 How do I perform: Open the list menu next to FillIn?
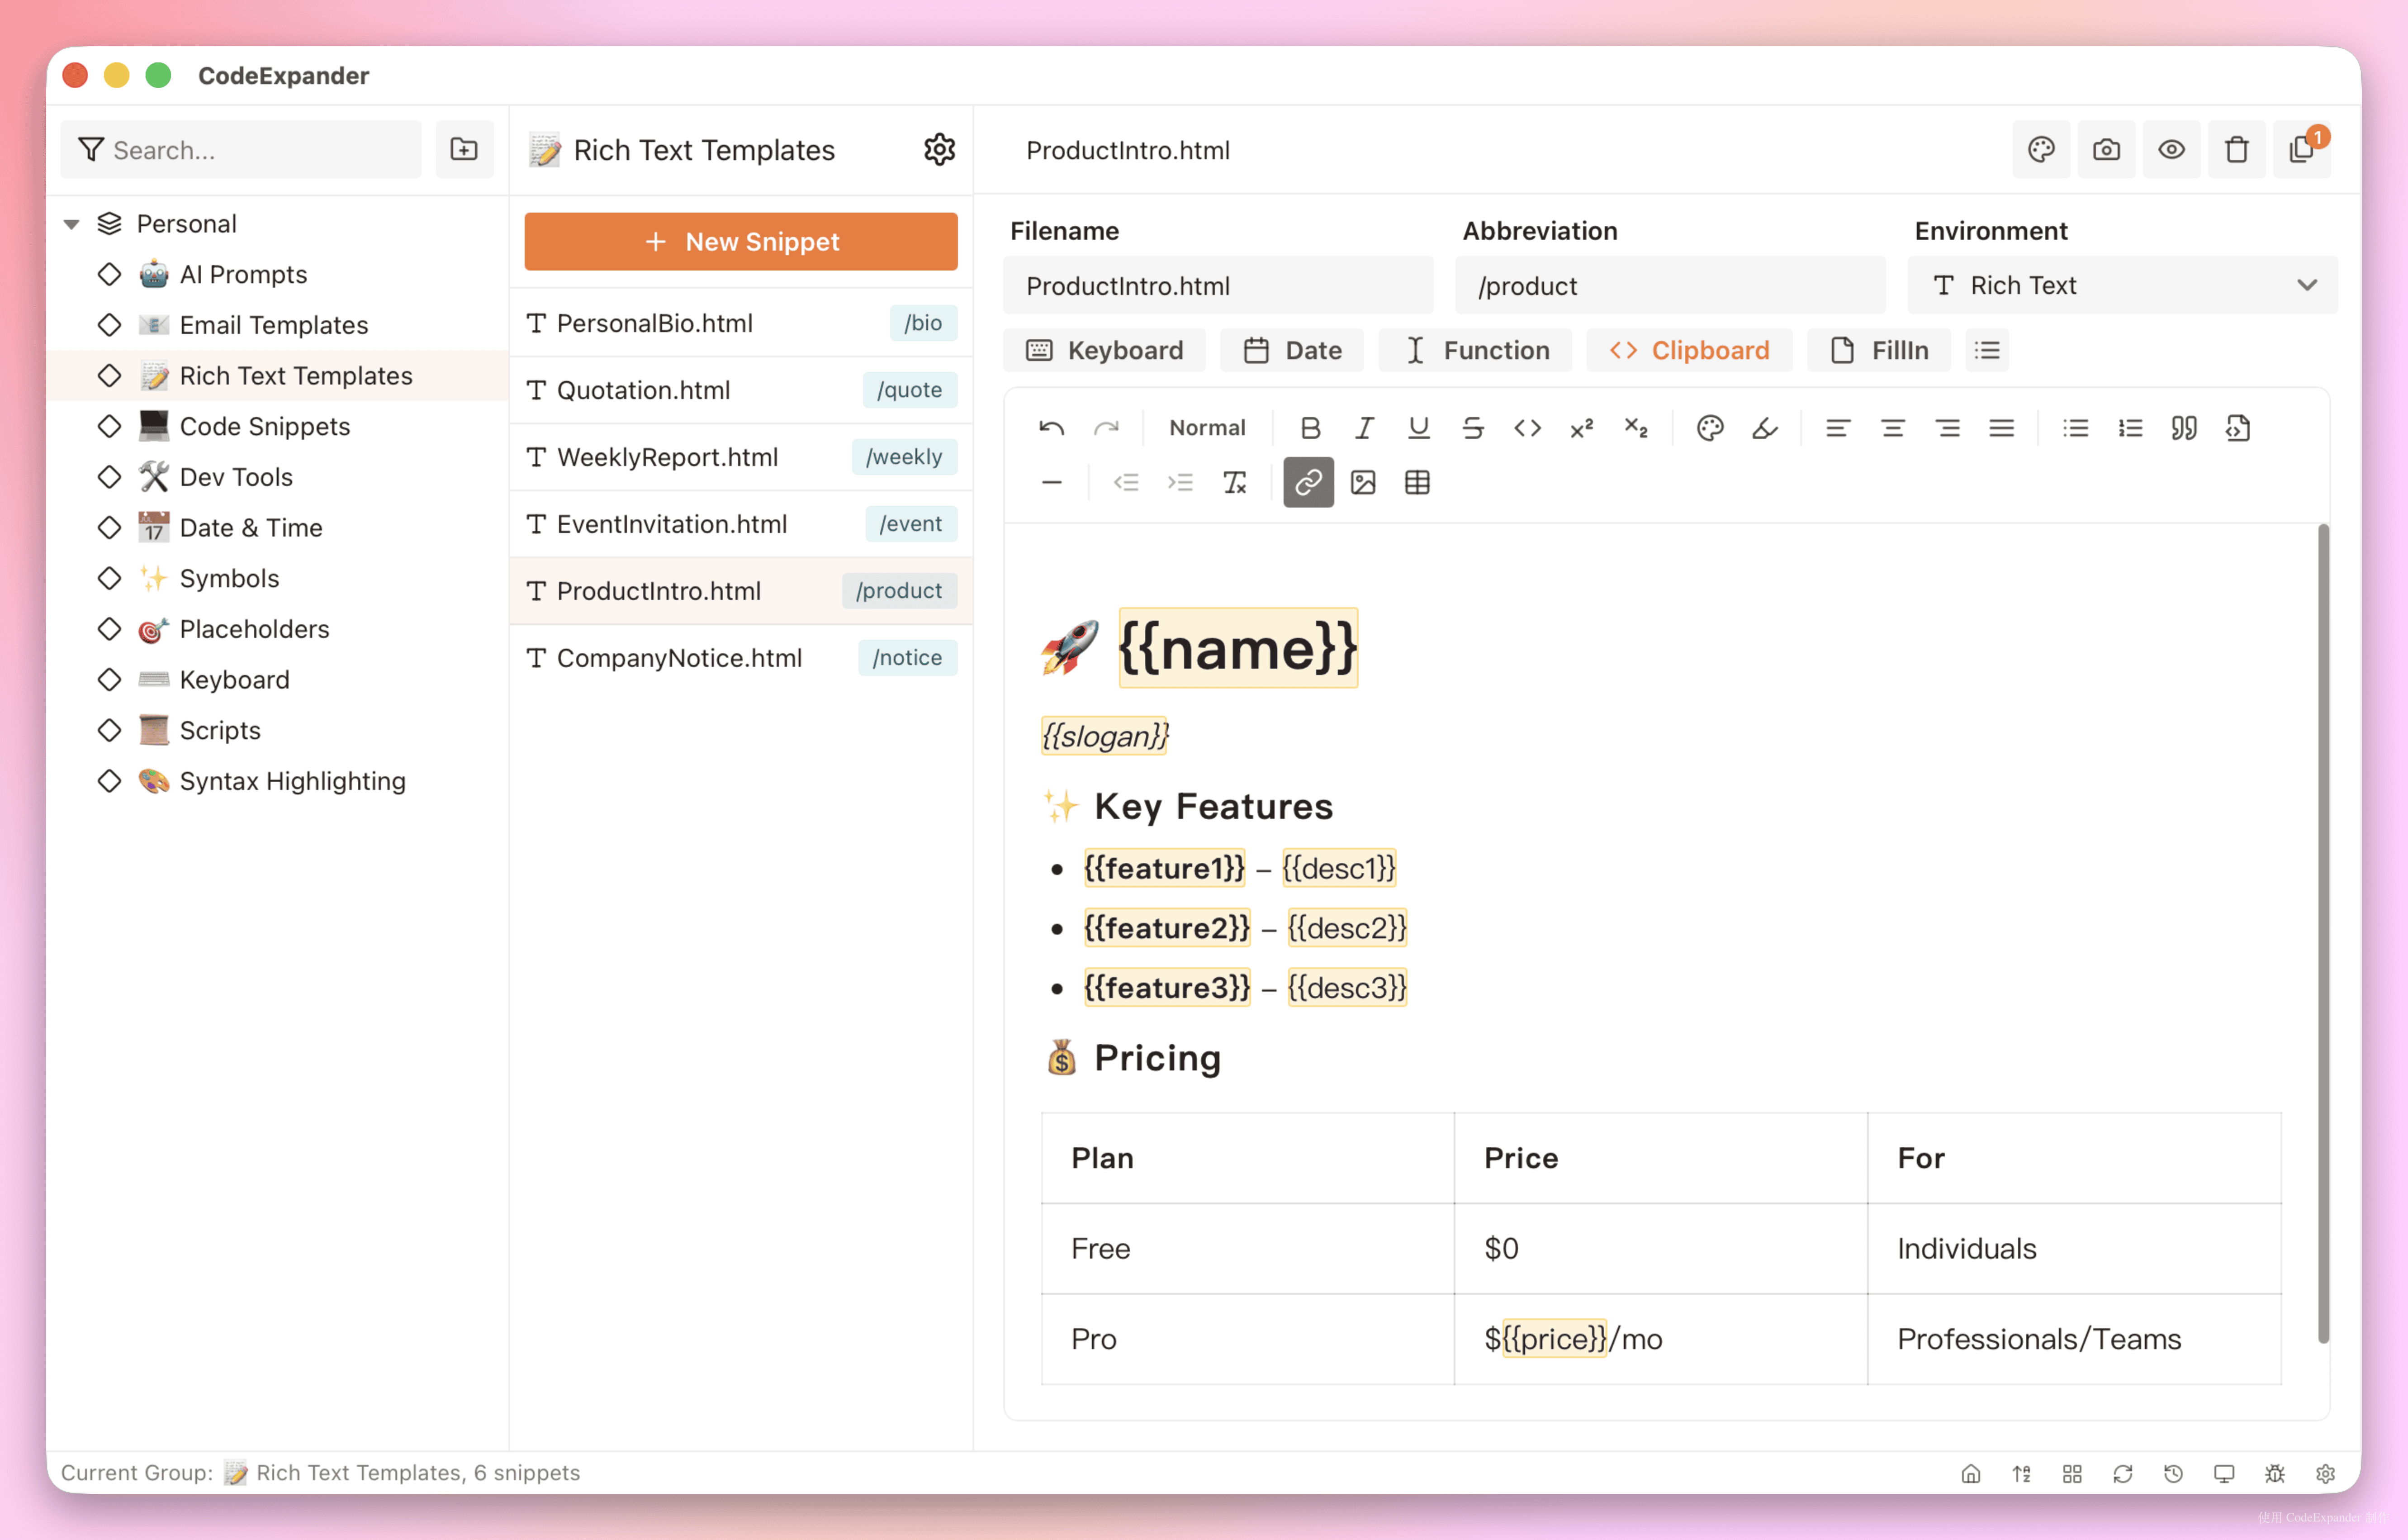(1987, 350)
